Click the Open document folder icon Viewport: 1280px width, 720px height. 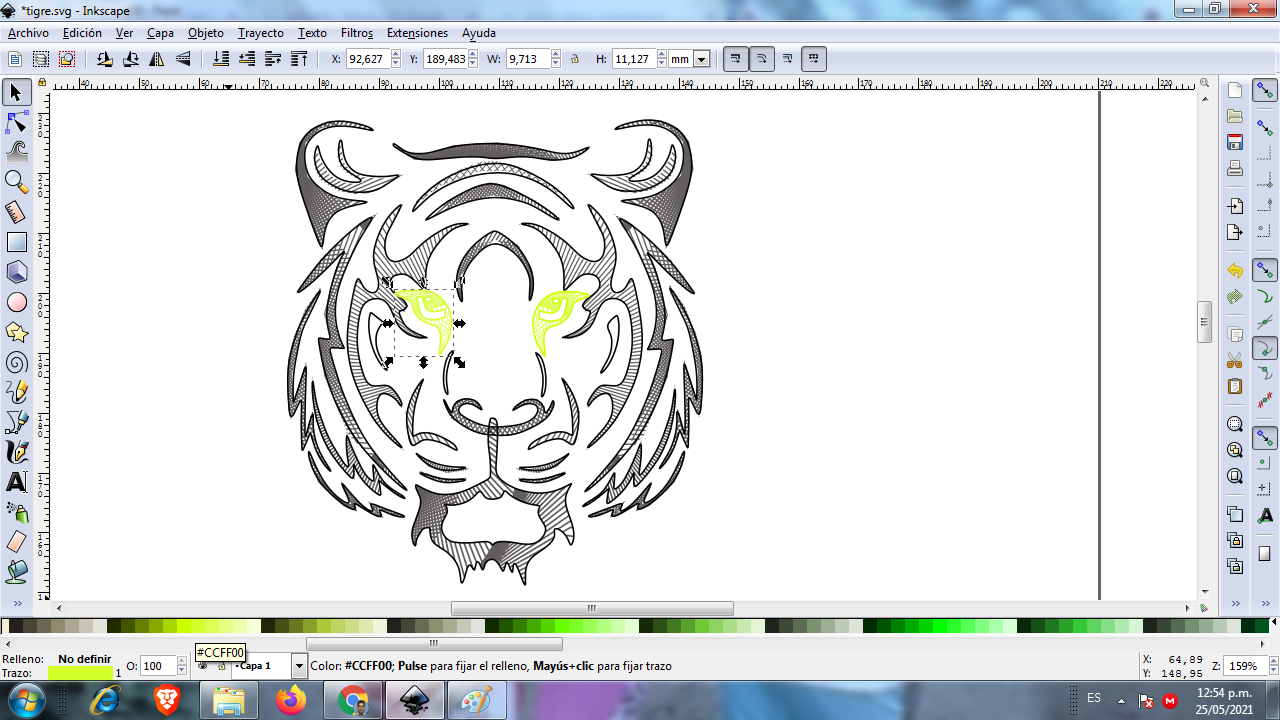pyautogui.click(x=1235, y=116)
